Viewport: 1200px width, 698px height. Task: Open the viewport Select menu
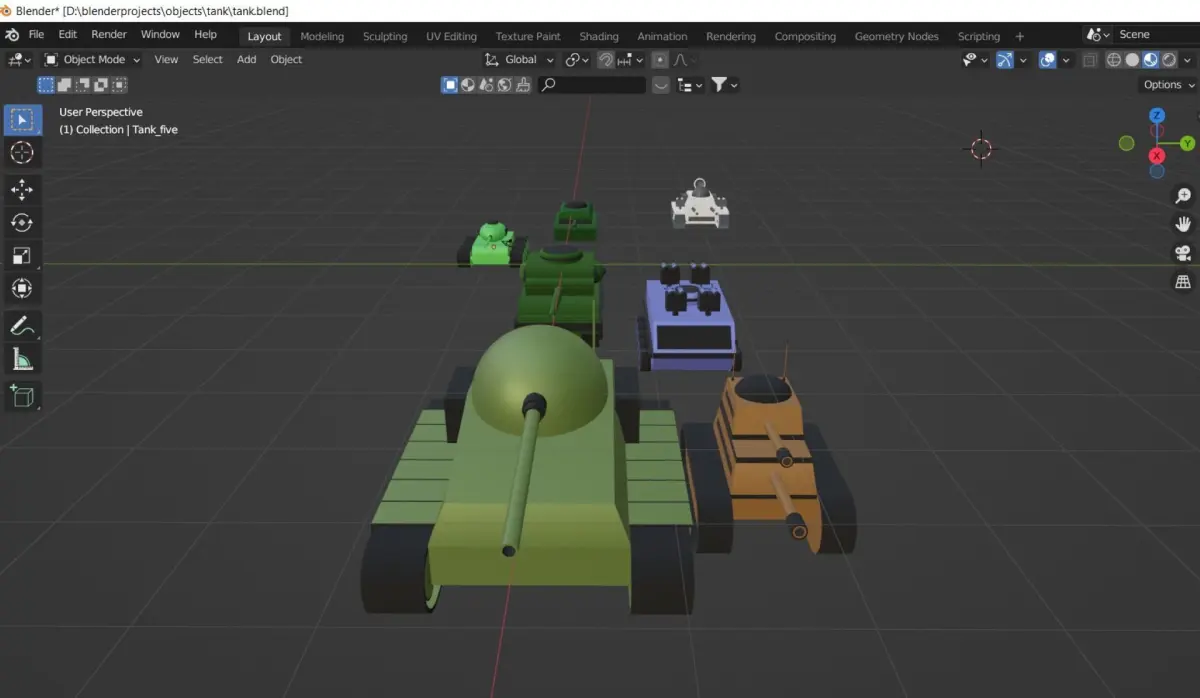207,60
